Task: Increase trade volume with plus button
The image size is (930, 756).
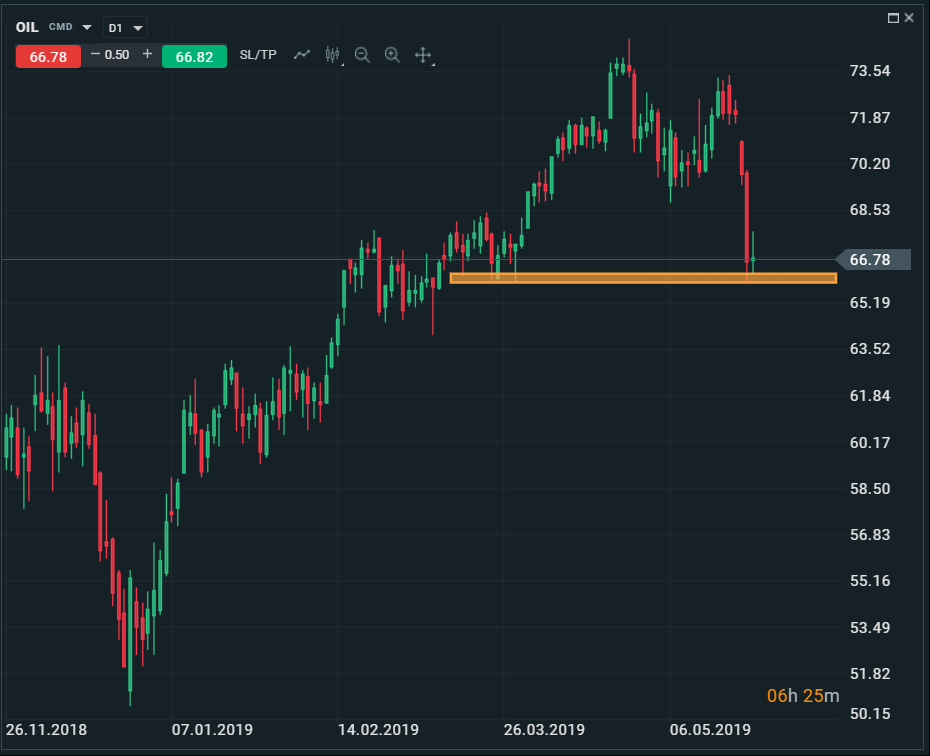Action: pos(147,55)
